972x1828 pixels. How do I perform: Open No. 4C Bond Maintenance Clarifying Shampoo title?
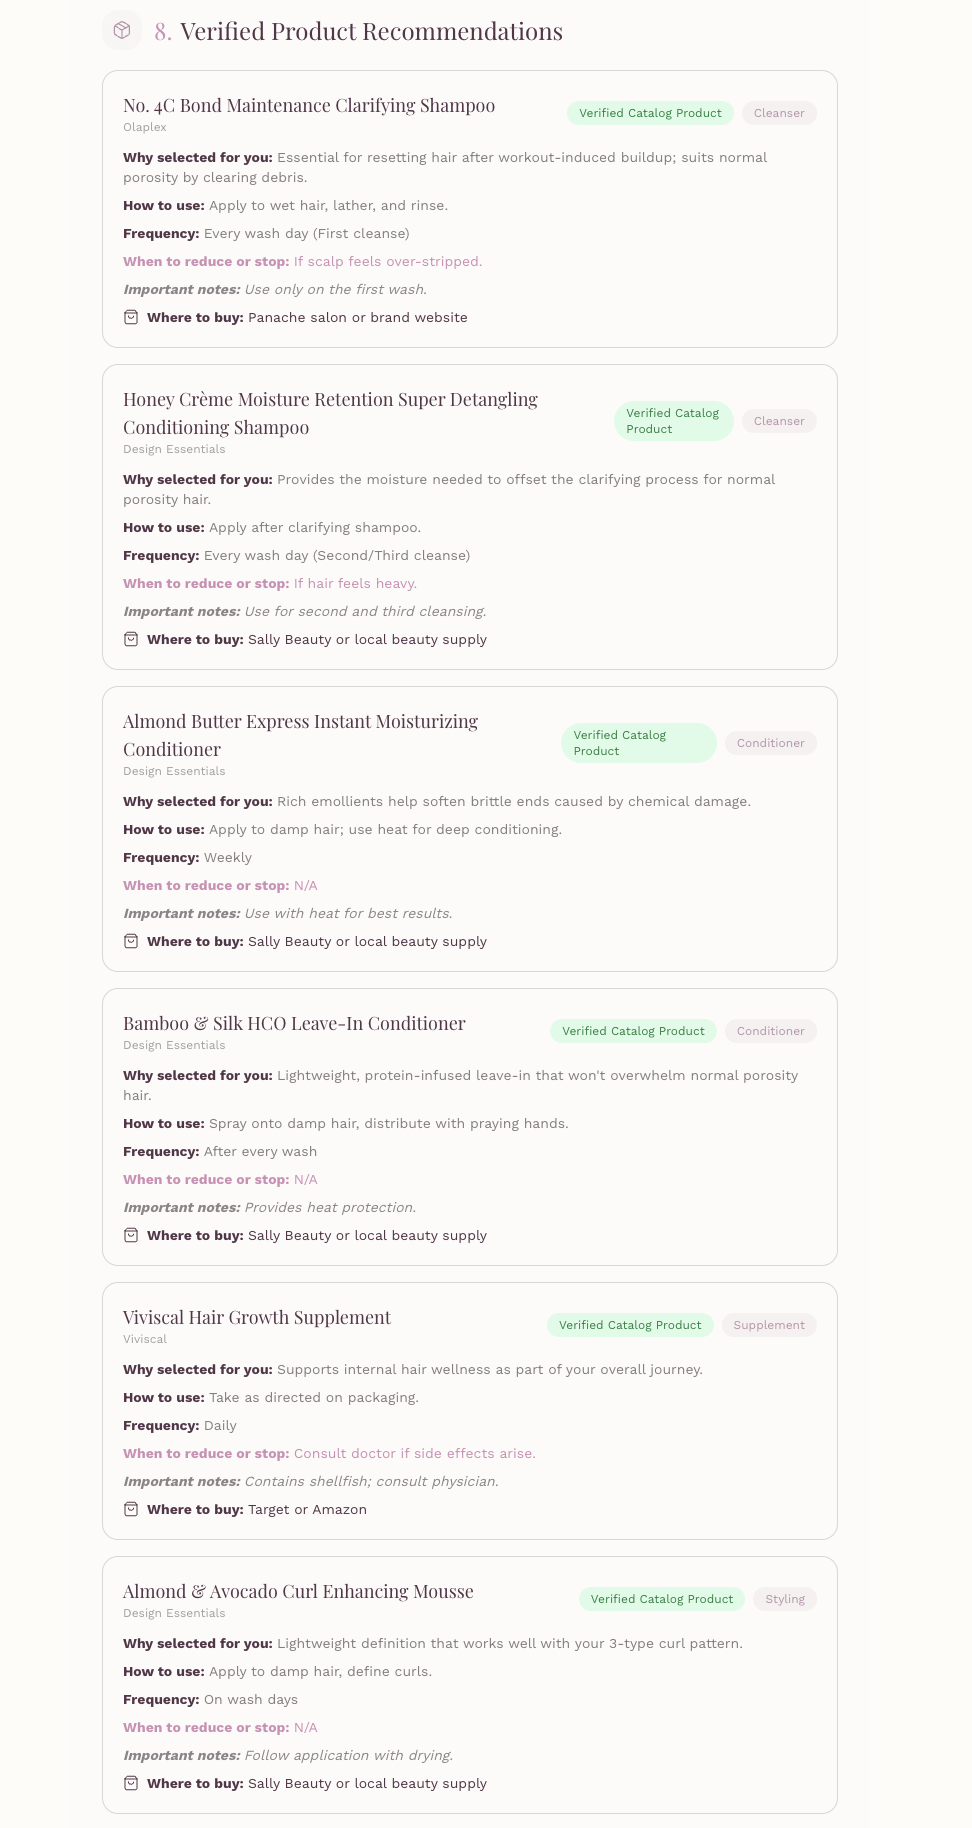pos(309,105)
